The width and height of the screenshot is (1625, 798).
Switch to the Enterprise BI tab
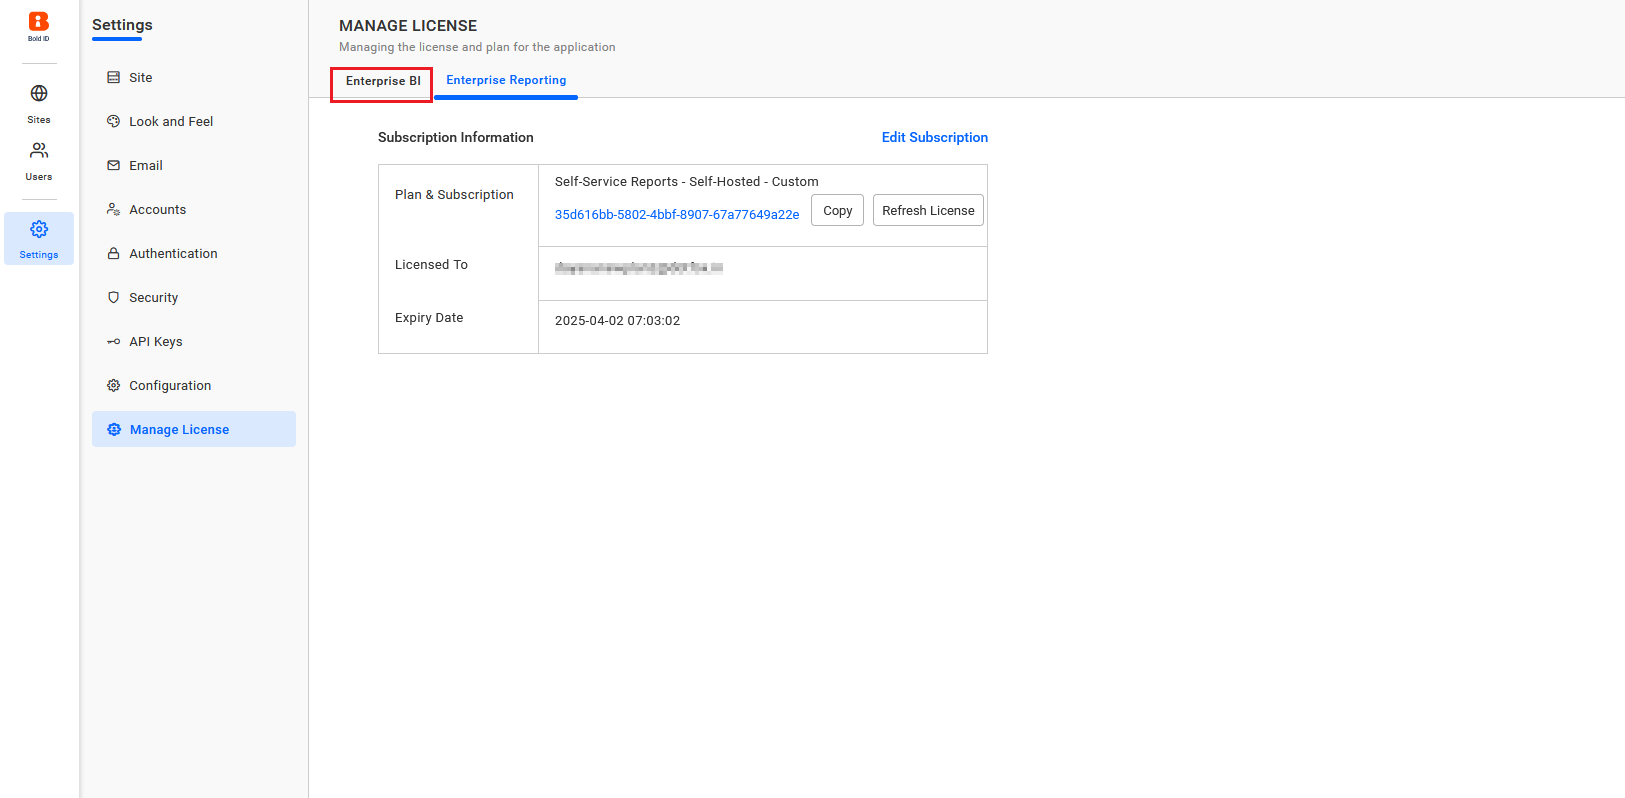[383, 82]
